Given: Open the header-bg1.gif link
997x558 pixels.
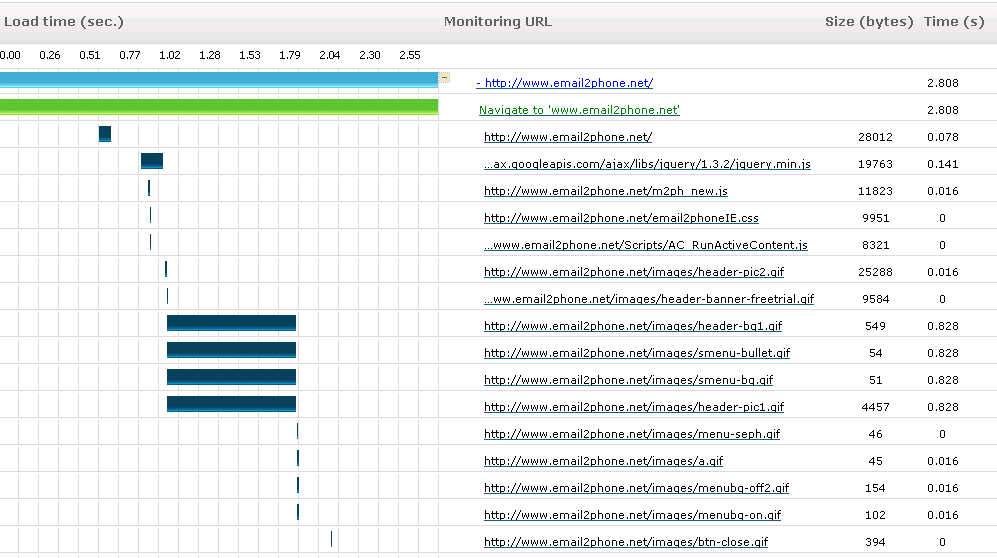Looking at the screenshot, I should coord(633,326).
